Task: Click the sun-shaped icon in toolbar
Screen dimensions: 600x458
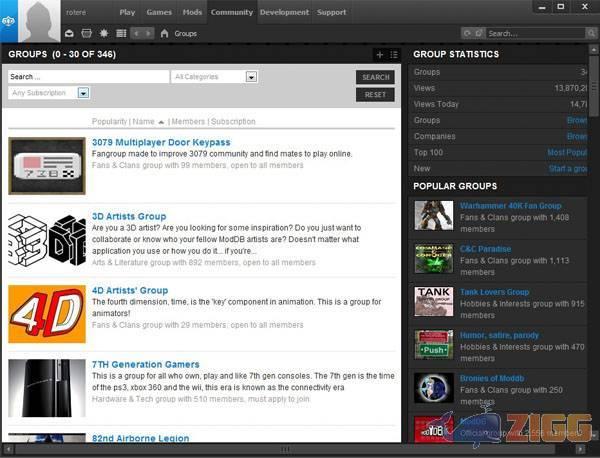Action: coord(103,33)
